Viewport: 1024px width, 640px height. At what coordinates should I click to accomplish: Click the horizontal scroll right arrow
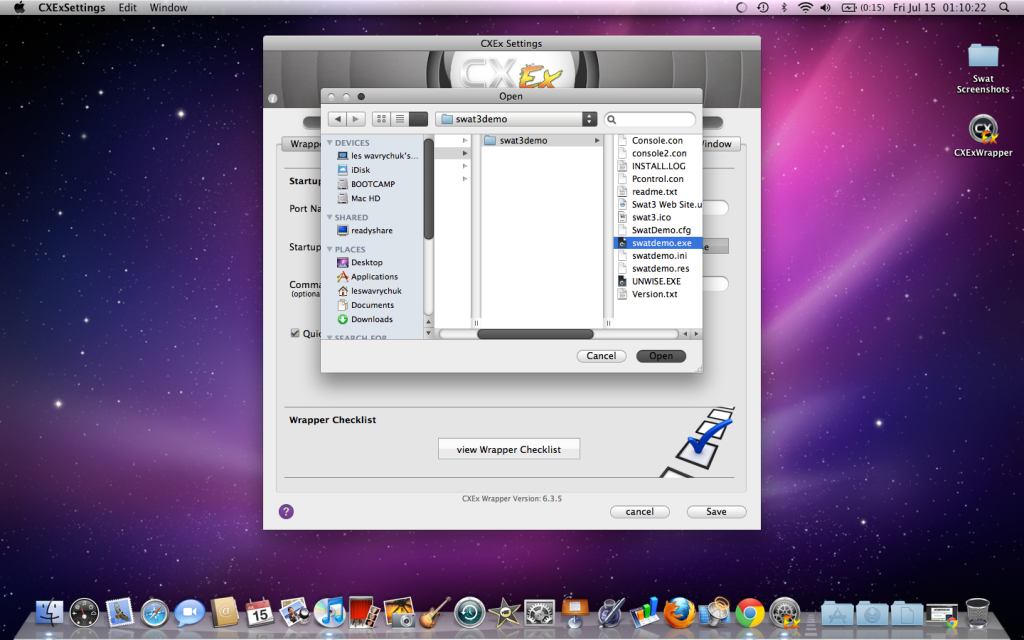(696, 334)
